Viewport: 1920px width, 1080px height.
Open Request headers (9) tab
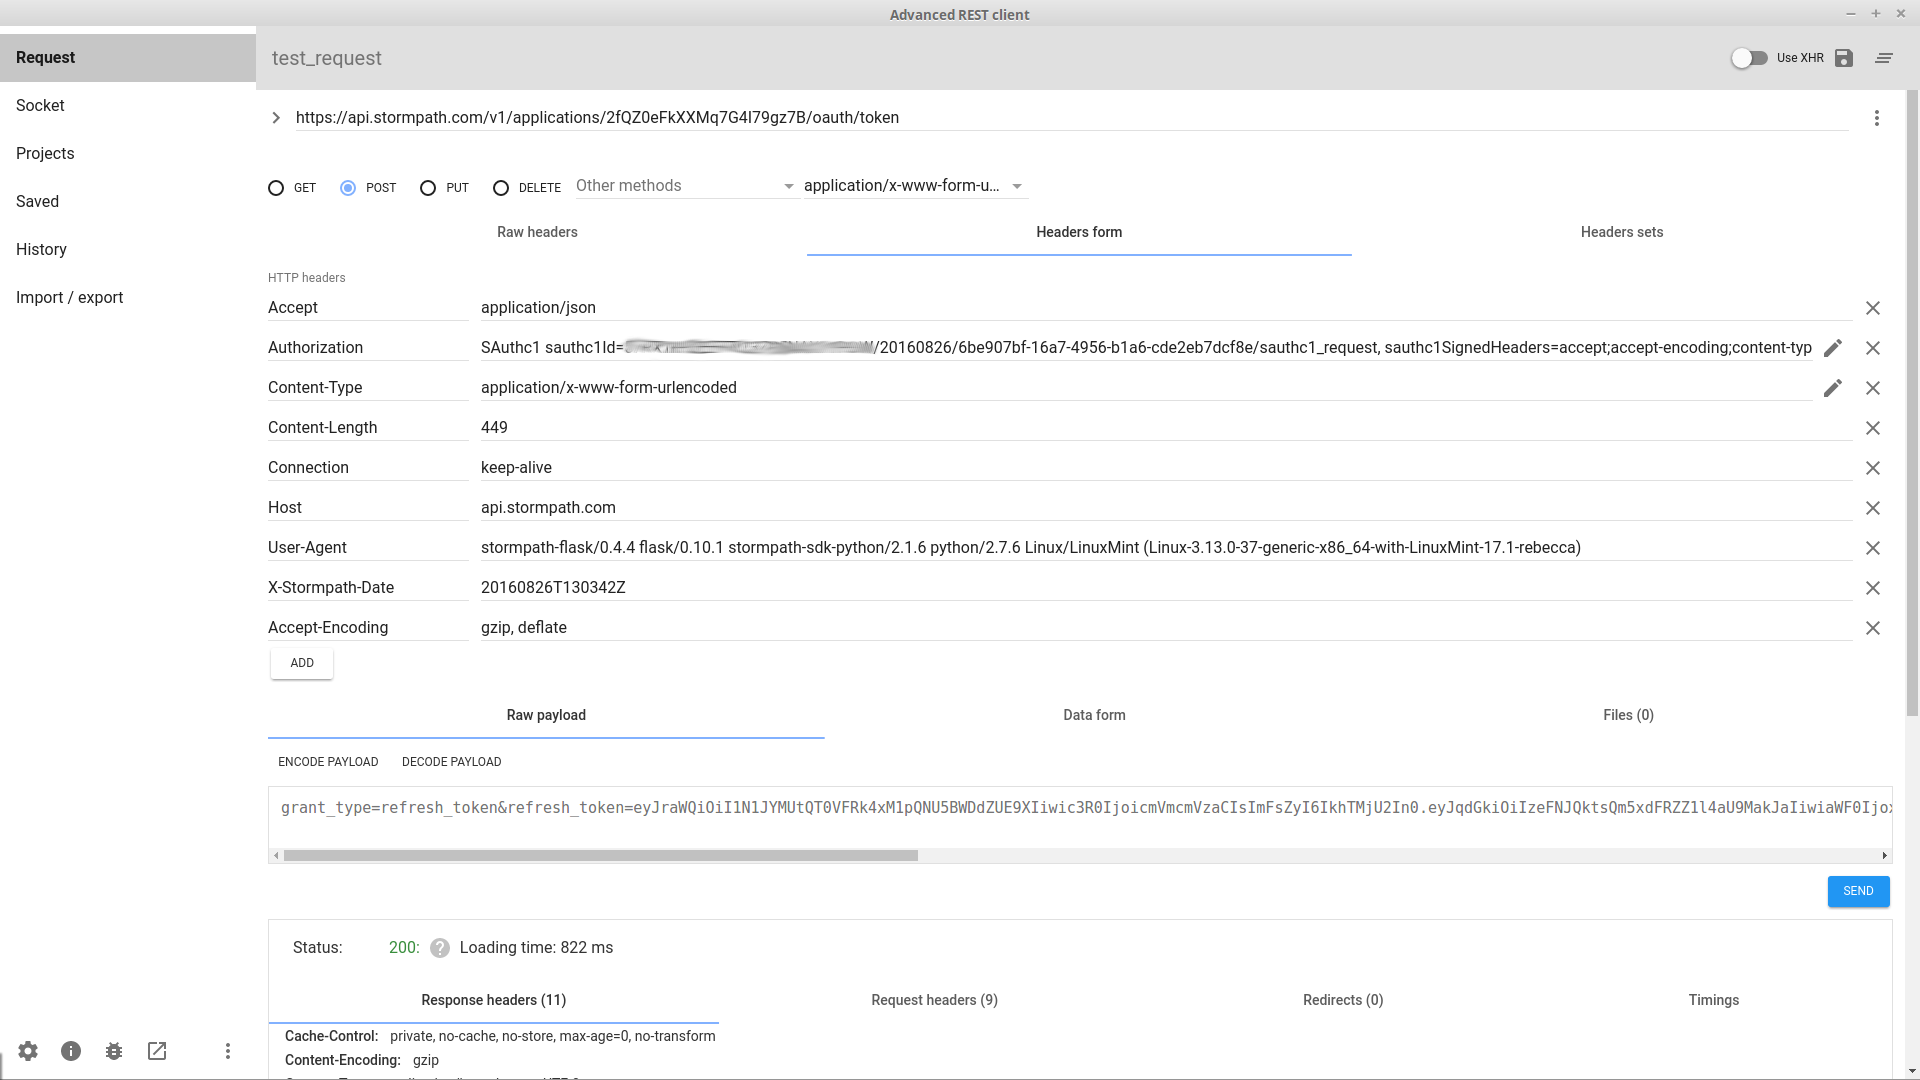tap(934, 1000)
